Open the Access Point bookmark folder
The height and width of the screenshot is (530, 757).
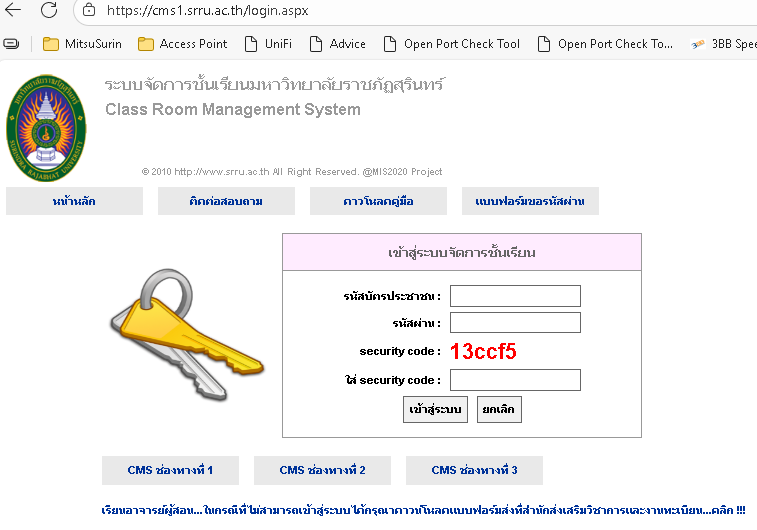pyautogui.click(x=182, y=44)
